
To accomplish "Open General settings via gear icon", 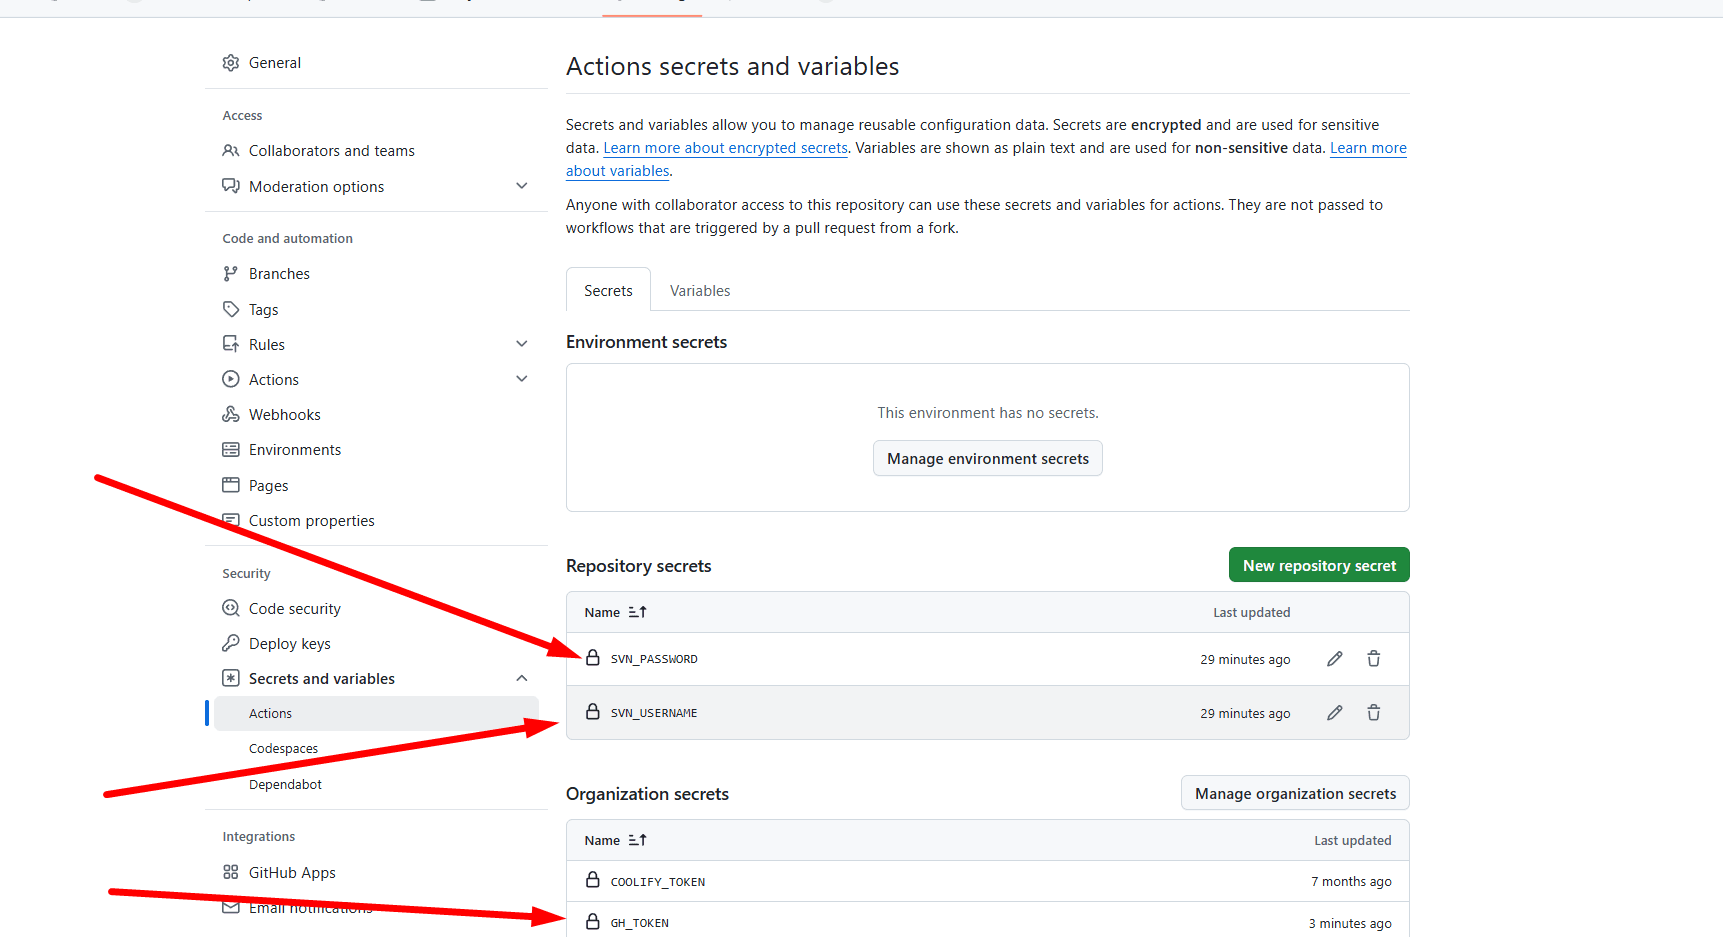I will click(x=231, y=63).
